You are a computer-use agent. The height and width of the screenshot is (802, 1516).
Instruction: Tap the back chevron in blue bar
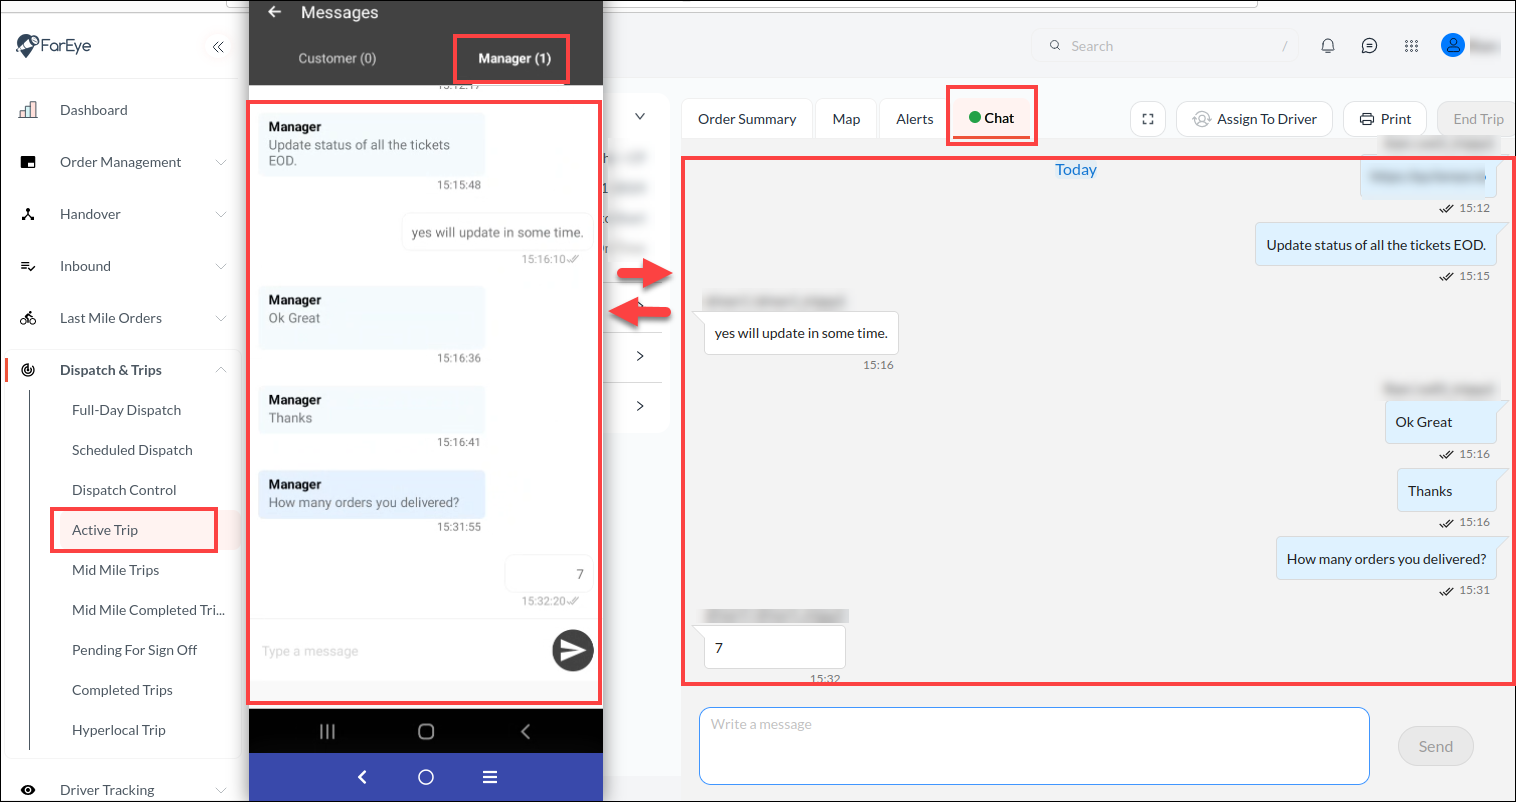362,777
